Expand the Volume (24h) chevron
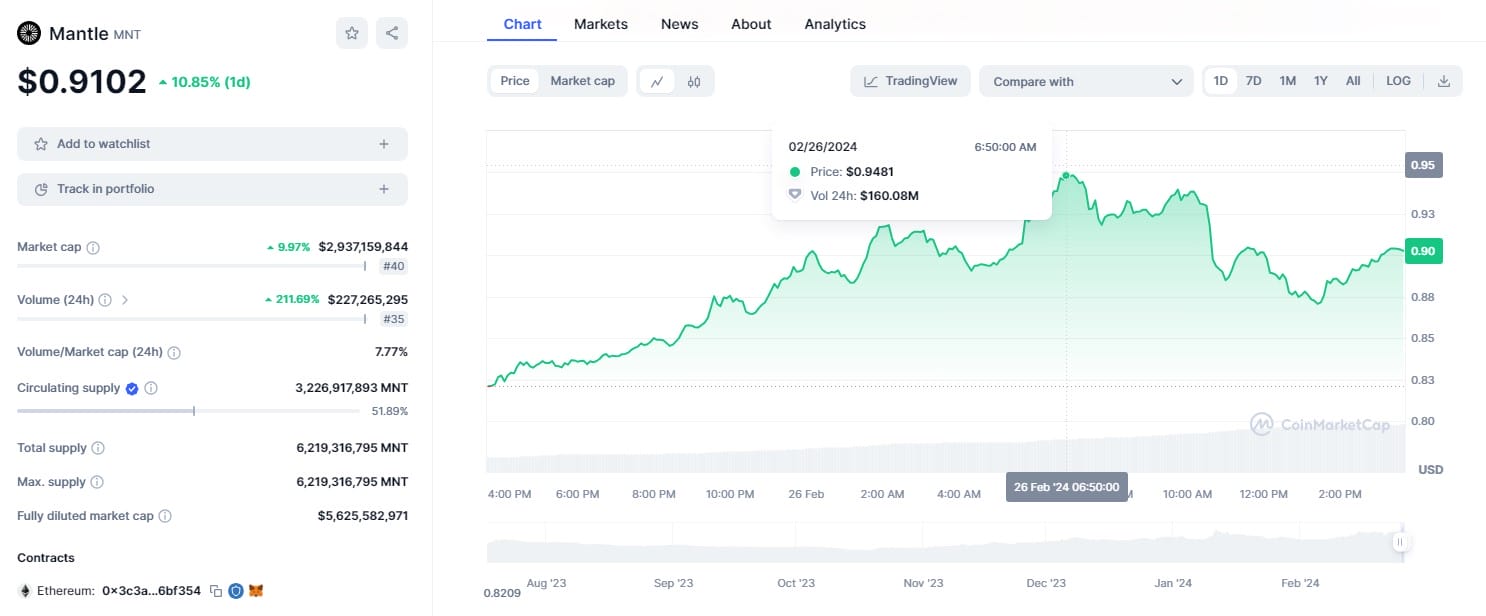Viewport: 1486px width, 616px height. click(x=125, y=299)
